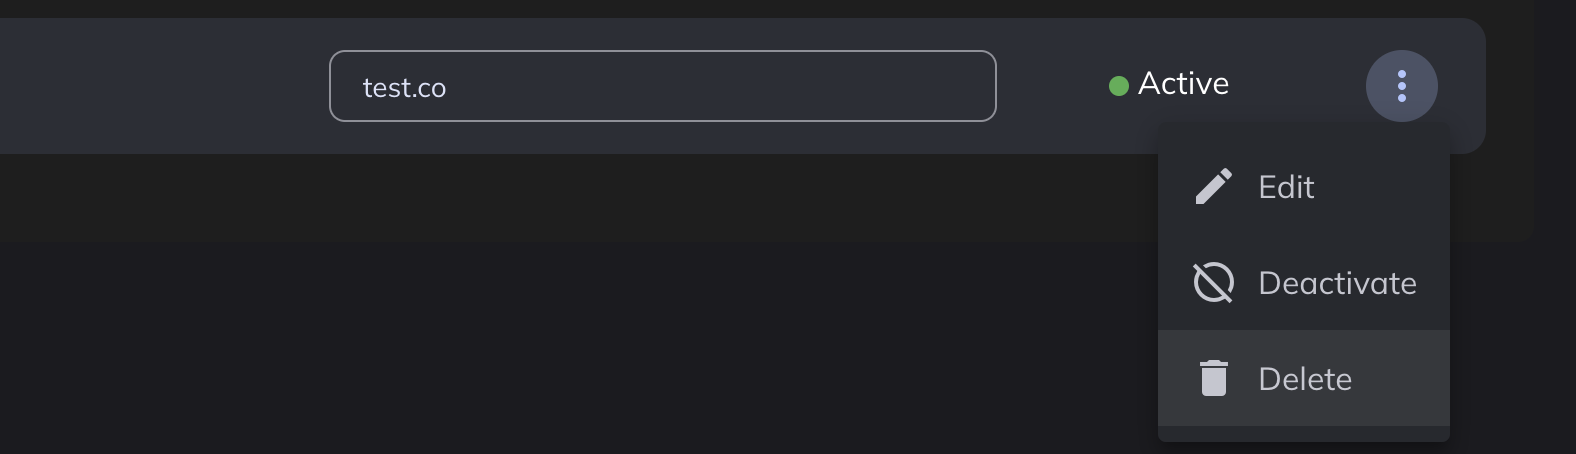1576x454 pixels.
Task: Open the edit action for test.co
Action: (1303, 186)
